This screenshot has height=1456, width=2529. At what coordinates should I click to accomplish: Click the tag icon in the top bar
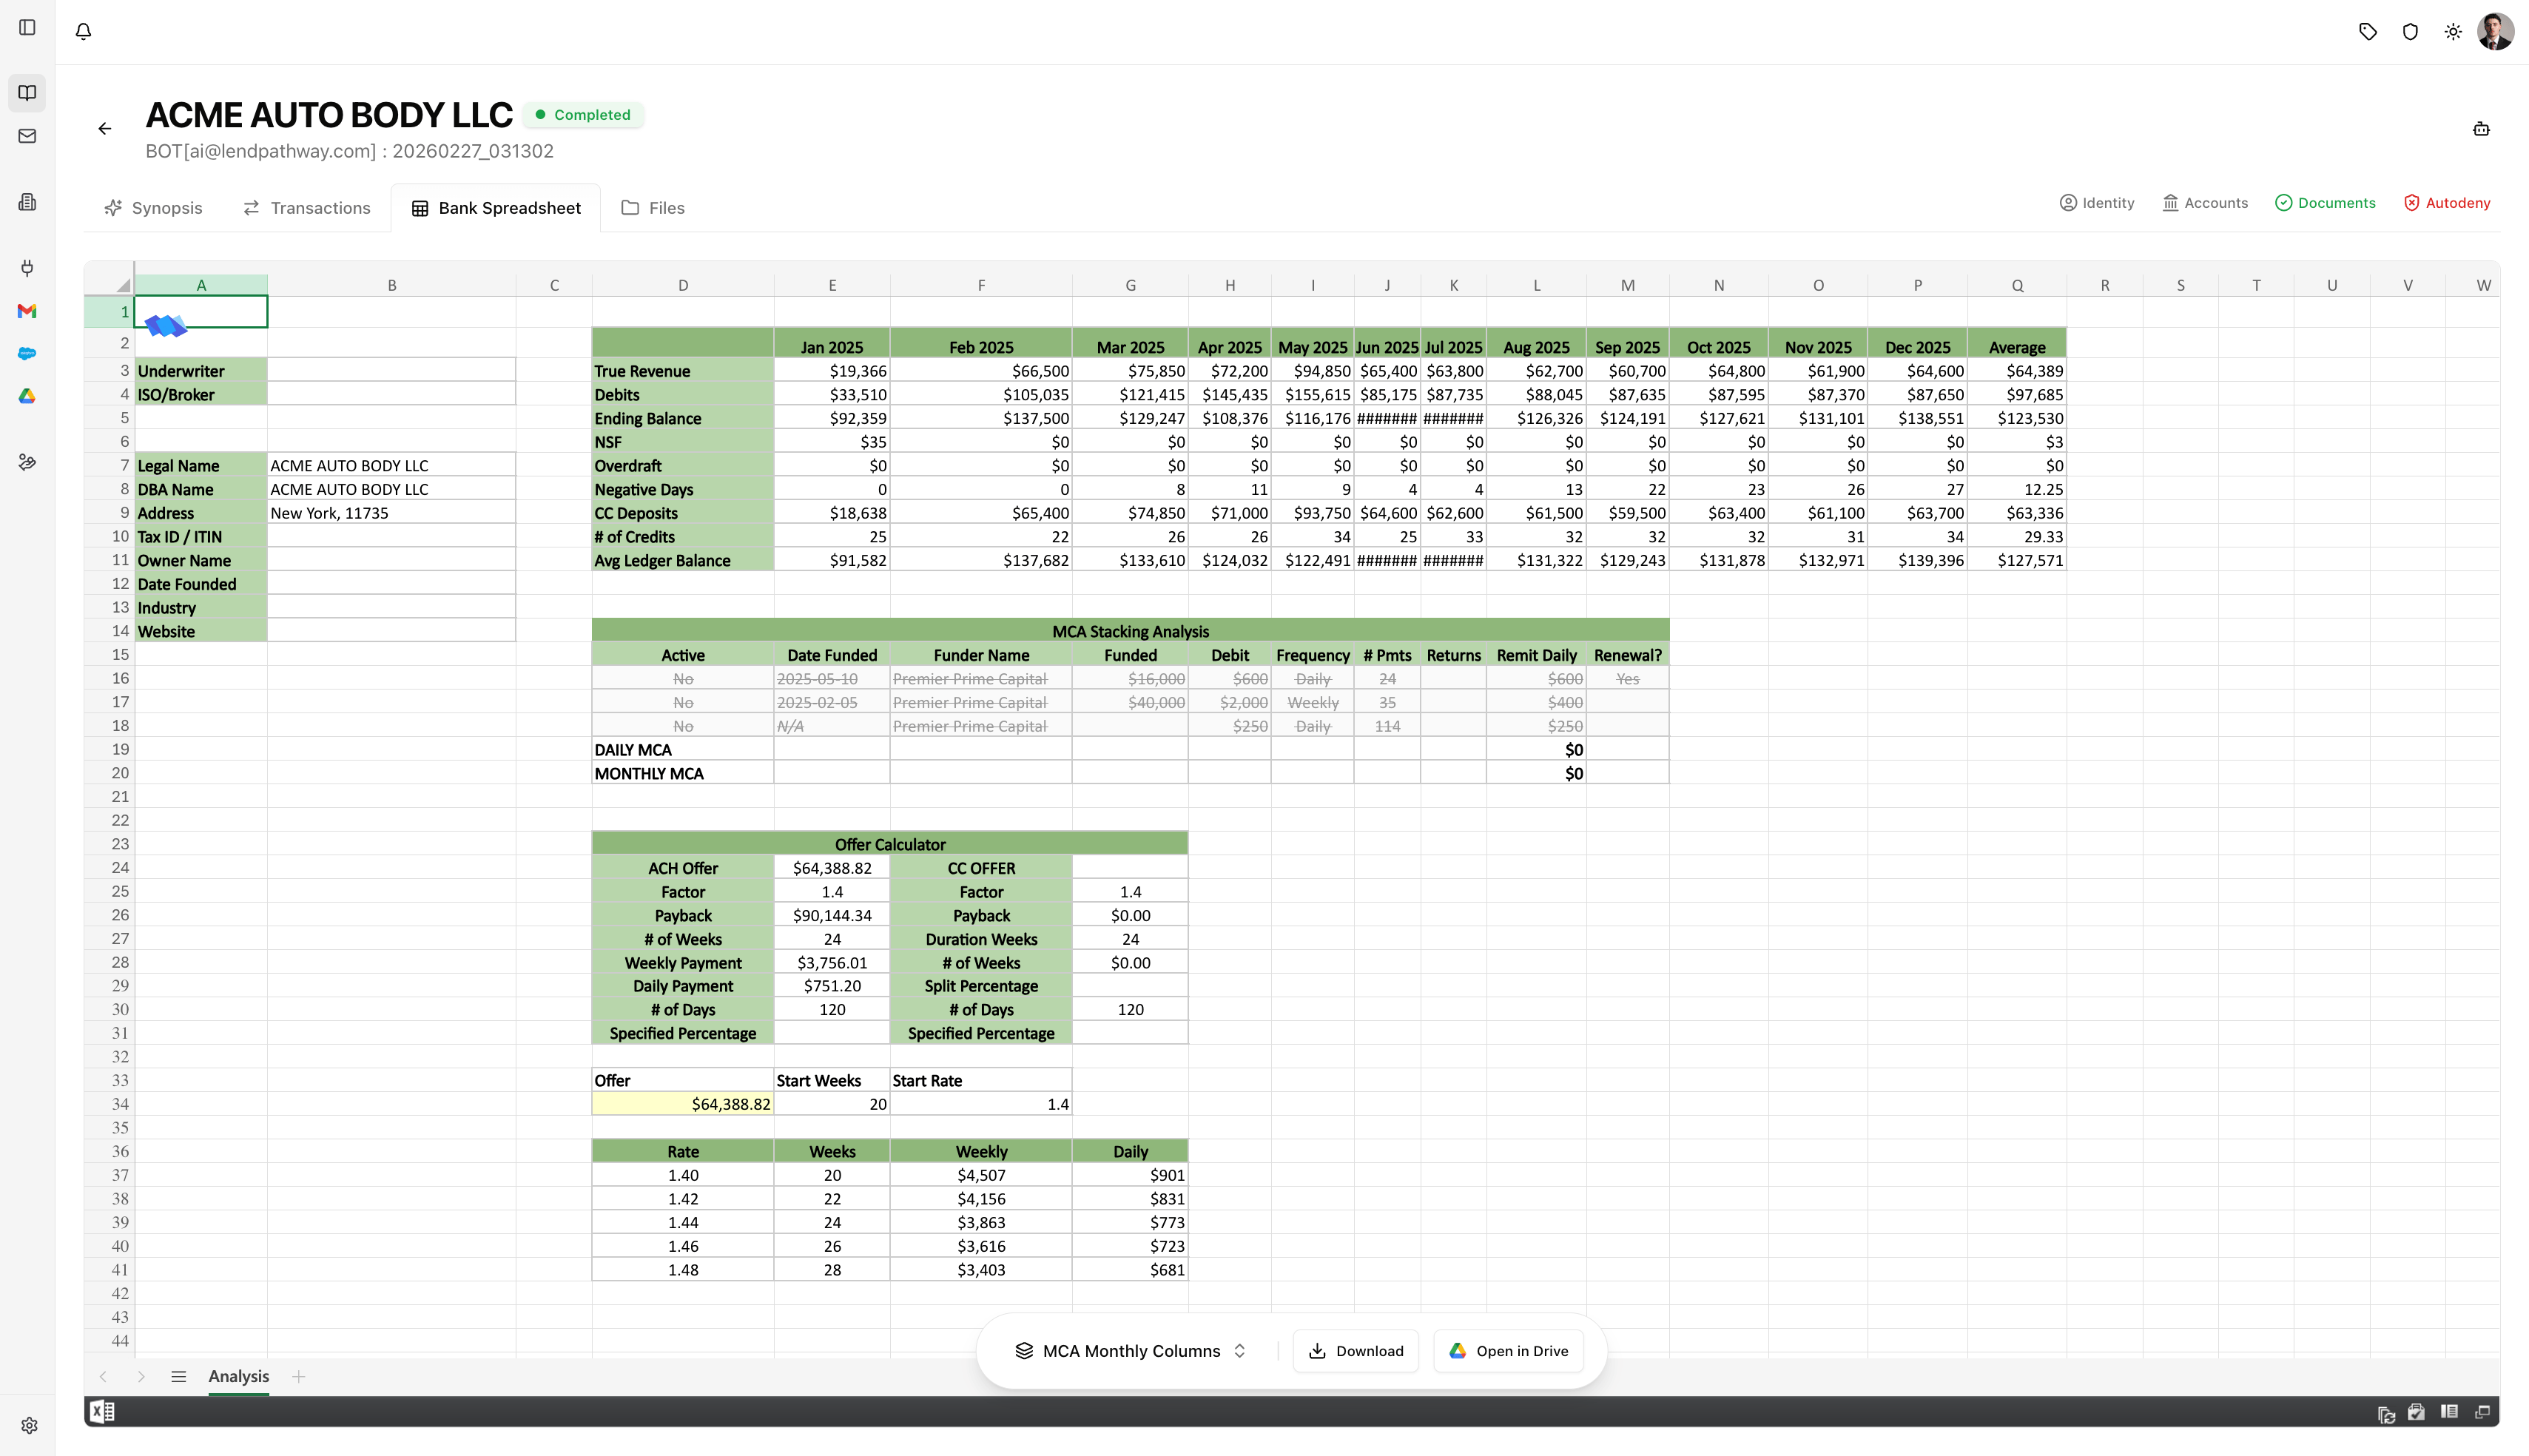[2367, 31]
